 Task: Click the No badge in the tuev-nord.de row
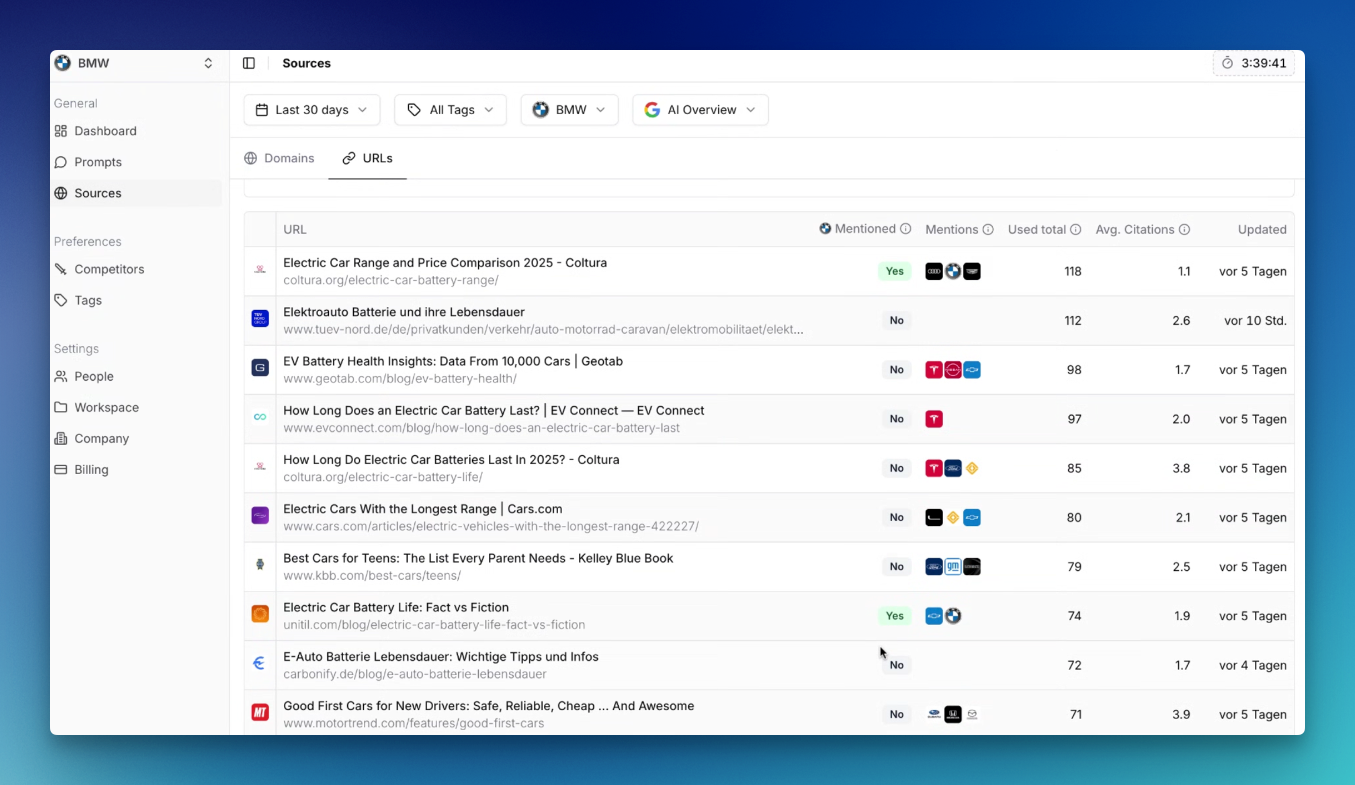[897, 321]
